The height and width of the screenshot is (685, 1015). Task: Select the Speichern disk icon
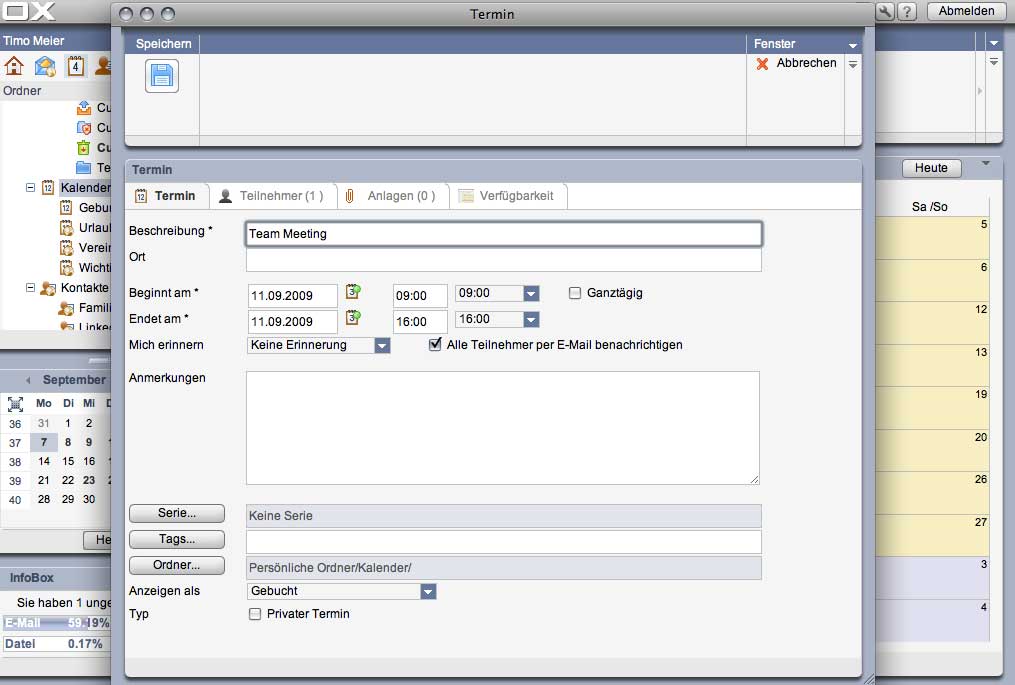coord(160,76)
